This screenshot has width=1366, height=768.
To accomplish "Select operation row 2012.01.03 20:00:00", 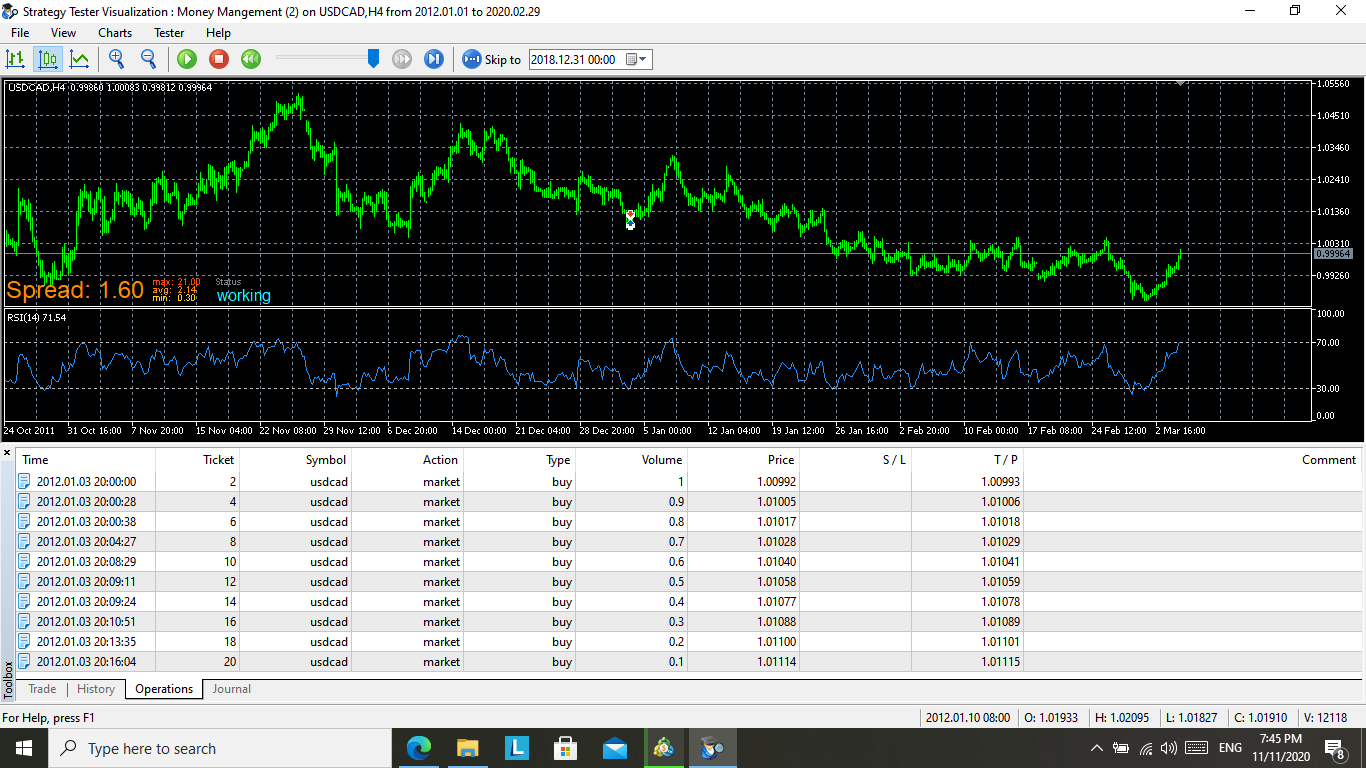I will coord(690,482).
